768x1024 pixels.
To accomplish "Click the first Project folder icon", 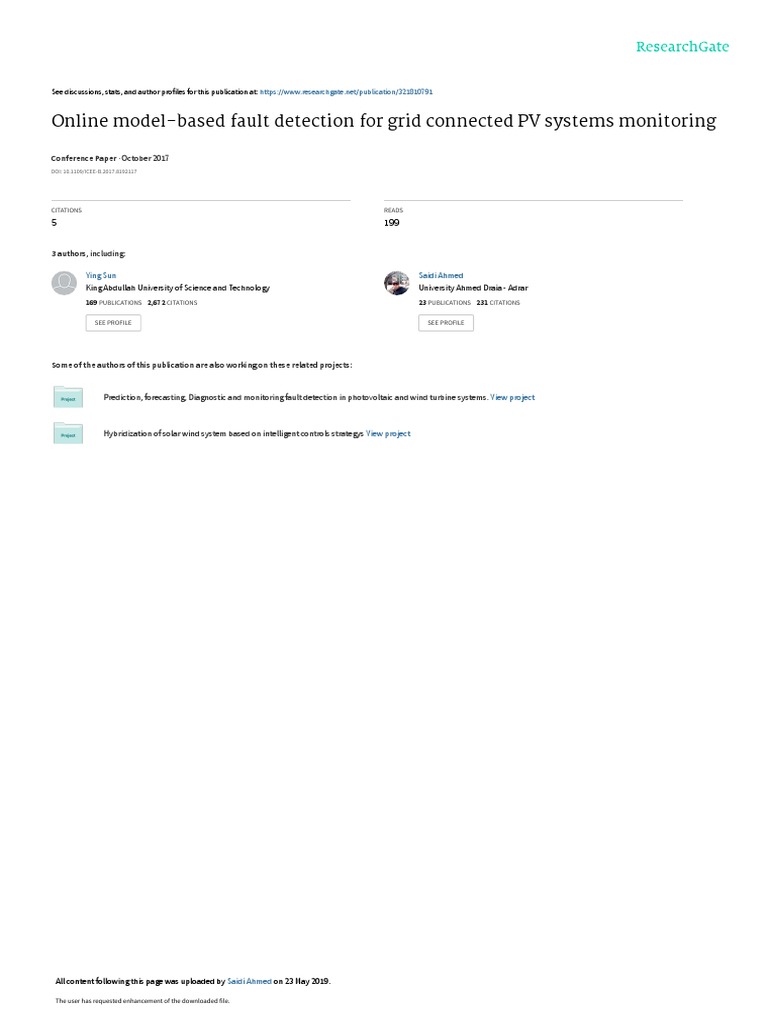I will coord(68,397).
